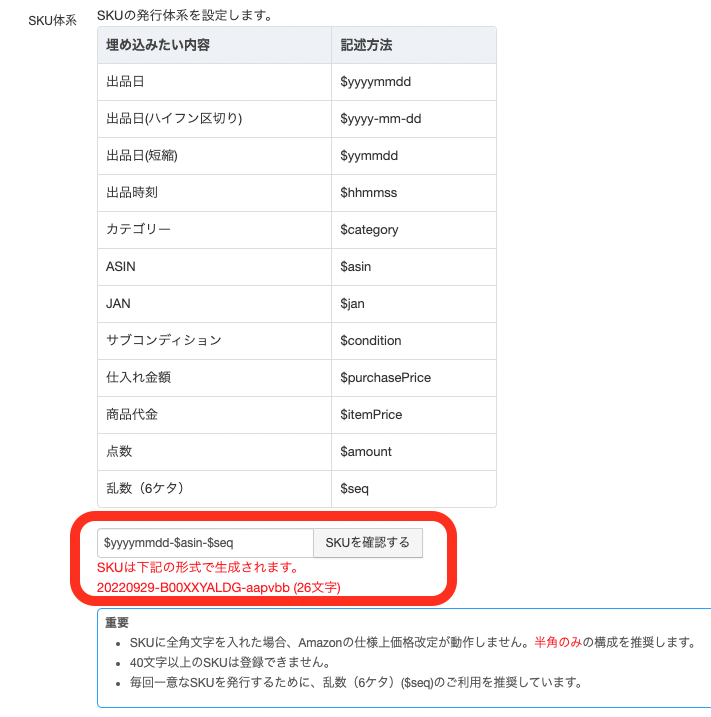Select the $yyyymmdd cell

pyautogui.click(x=414, y=82)
